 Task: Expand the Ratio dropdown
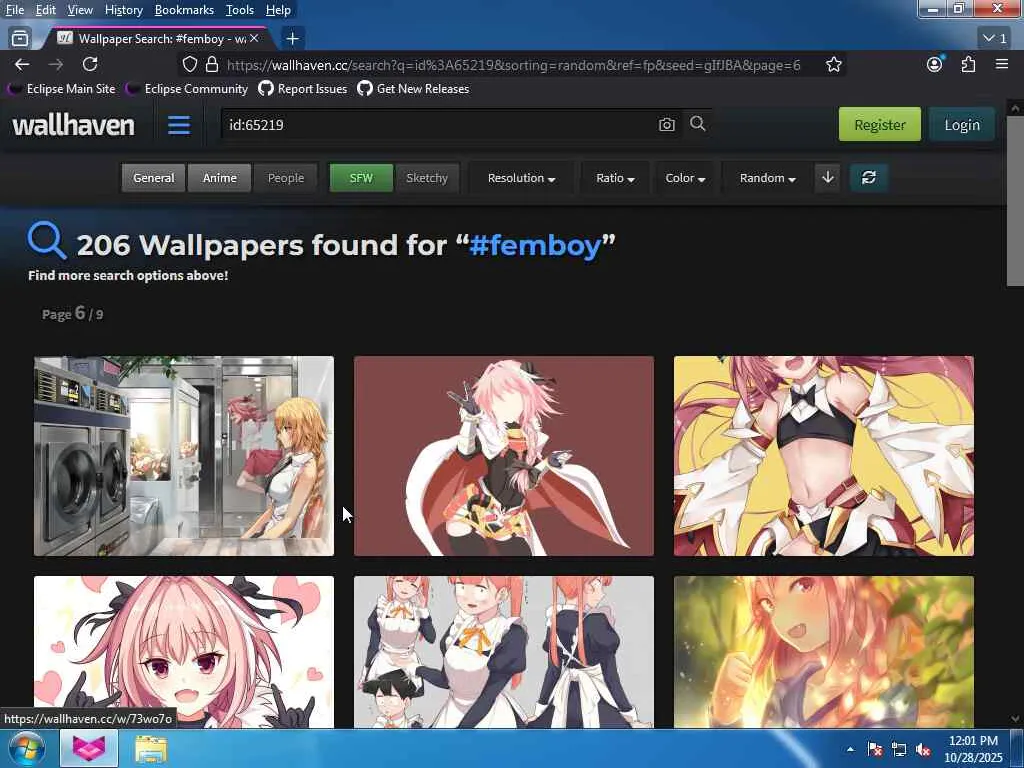(x=615, y=178)
